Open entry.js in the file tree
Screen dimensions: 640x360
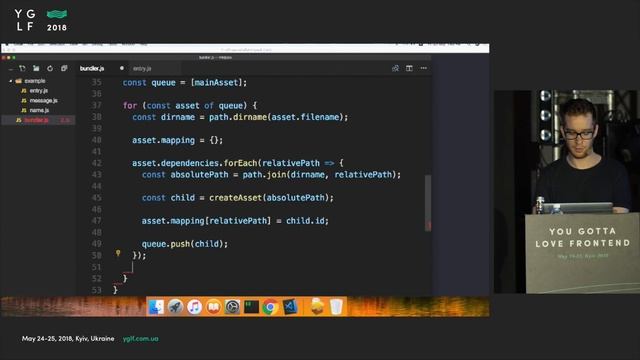(x=38, y=91)
